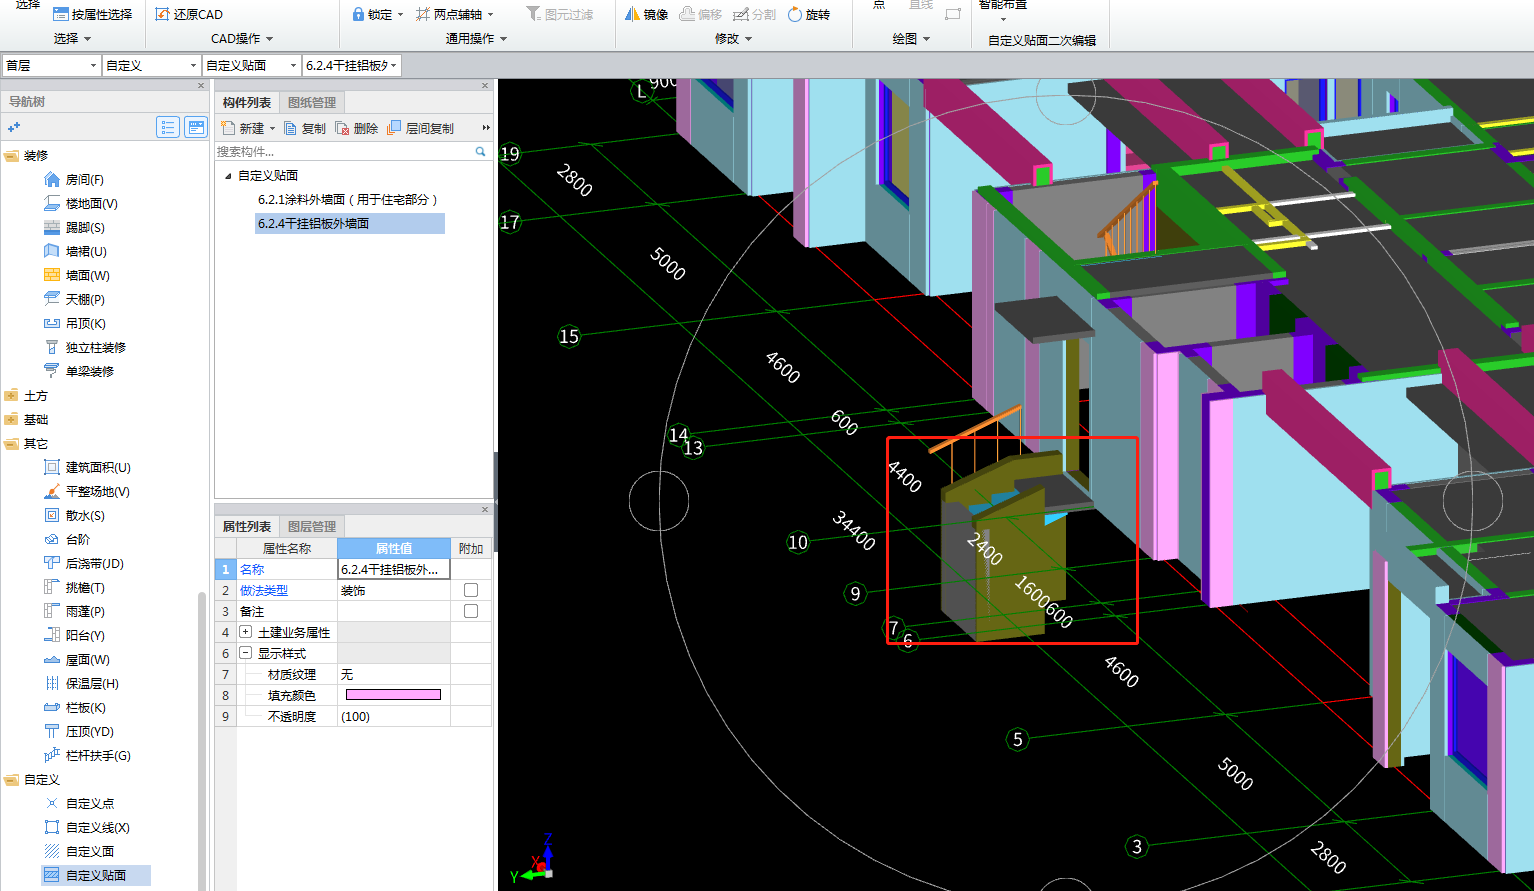The image size is (1534, 891).
Task: Click the 层间复制 button
Action: click(421, 128)
